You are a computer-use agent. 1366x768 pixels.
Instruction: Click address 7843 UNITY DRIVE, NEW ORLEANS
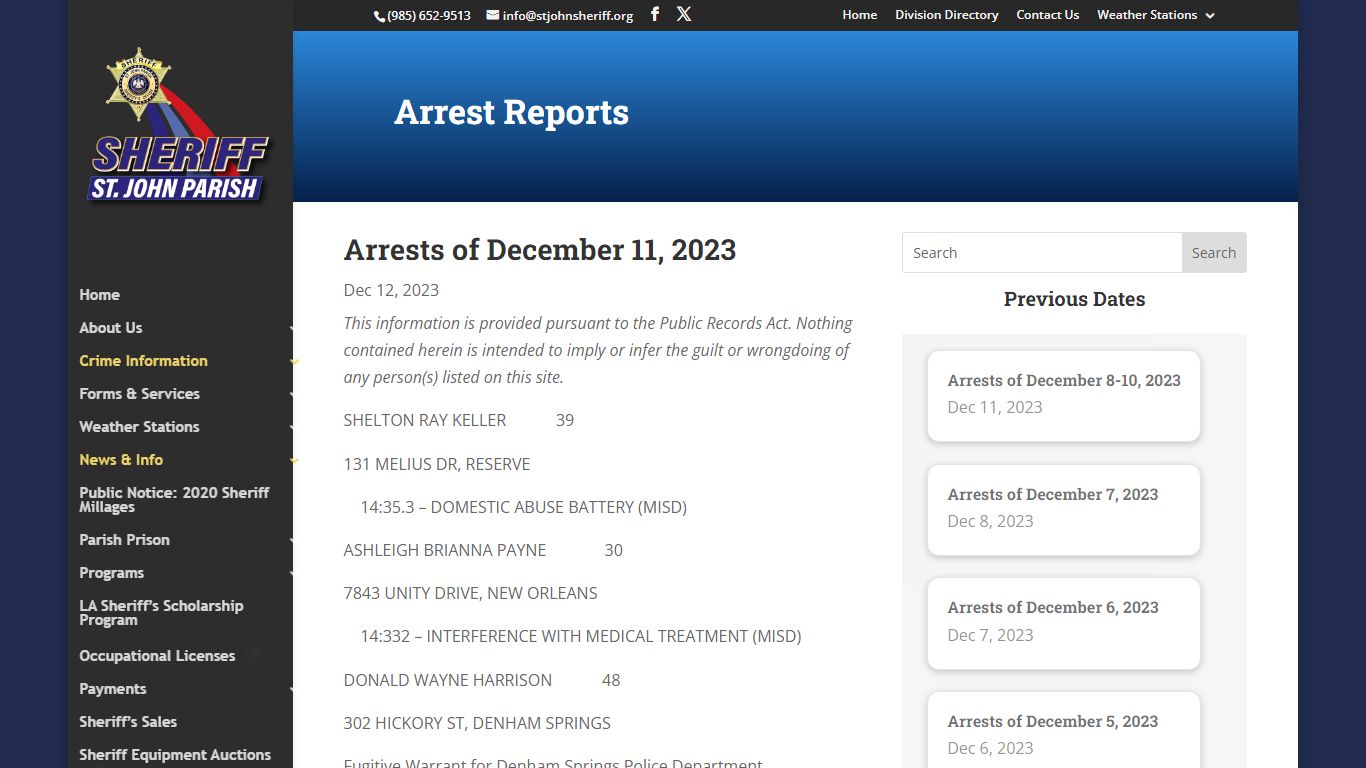[470, 593]
